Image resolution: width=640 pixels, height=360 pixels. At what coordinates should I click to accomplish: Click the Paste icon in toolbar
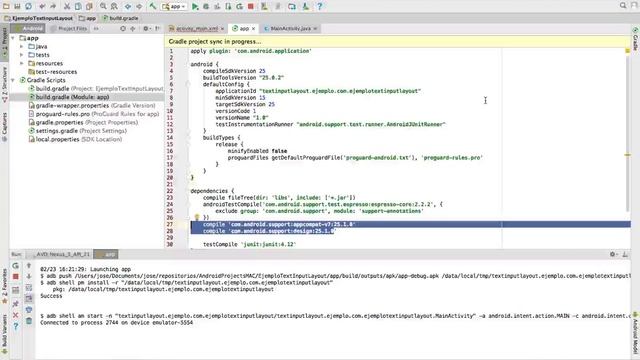[89, 6]
